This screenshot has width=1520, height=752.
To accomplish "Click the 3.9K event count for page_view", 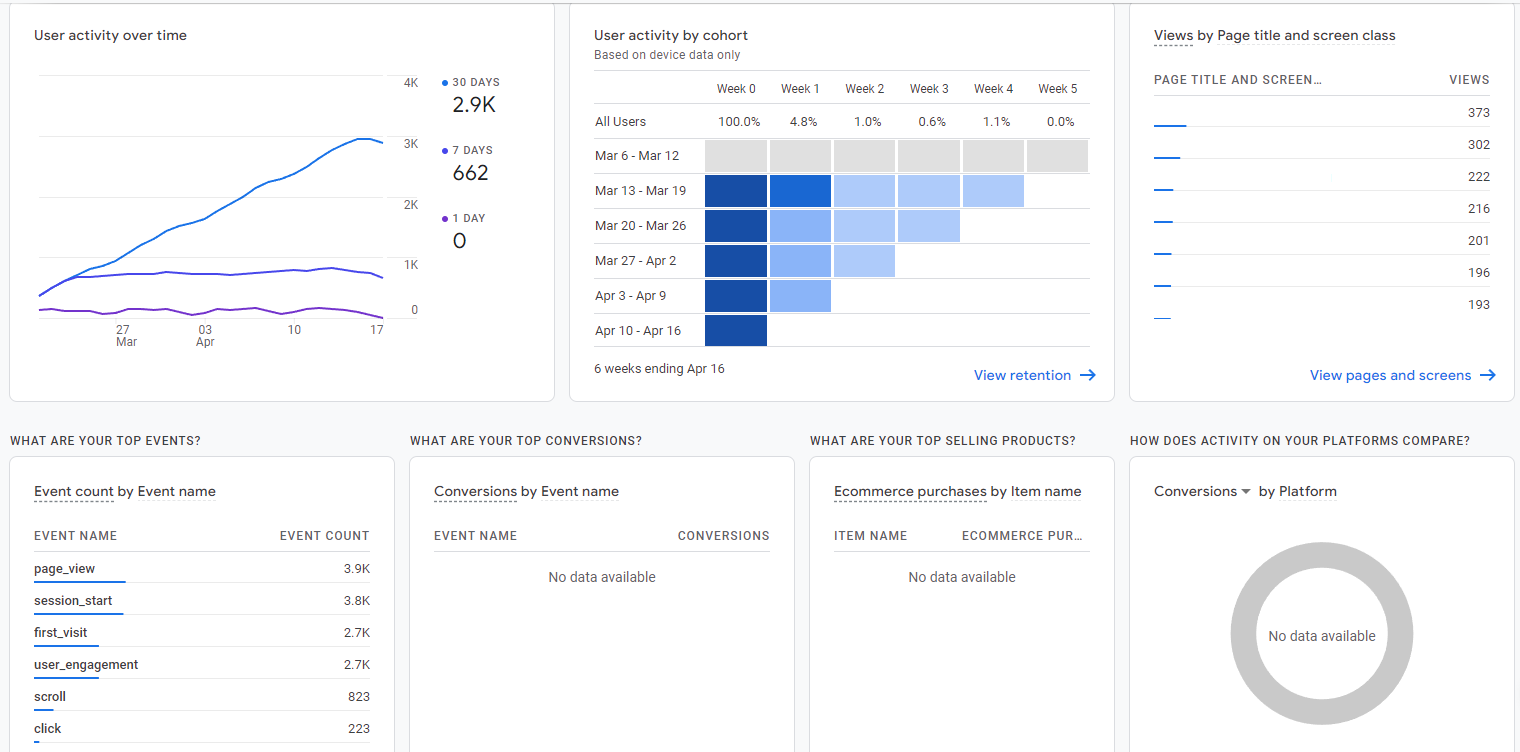I will [x=357, y=568].
